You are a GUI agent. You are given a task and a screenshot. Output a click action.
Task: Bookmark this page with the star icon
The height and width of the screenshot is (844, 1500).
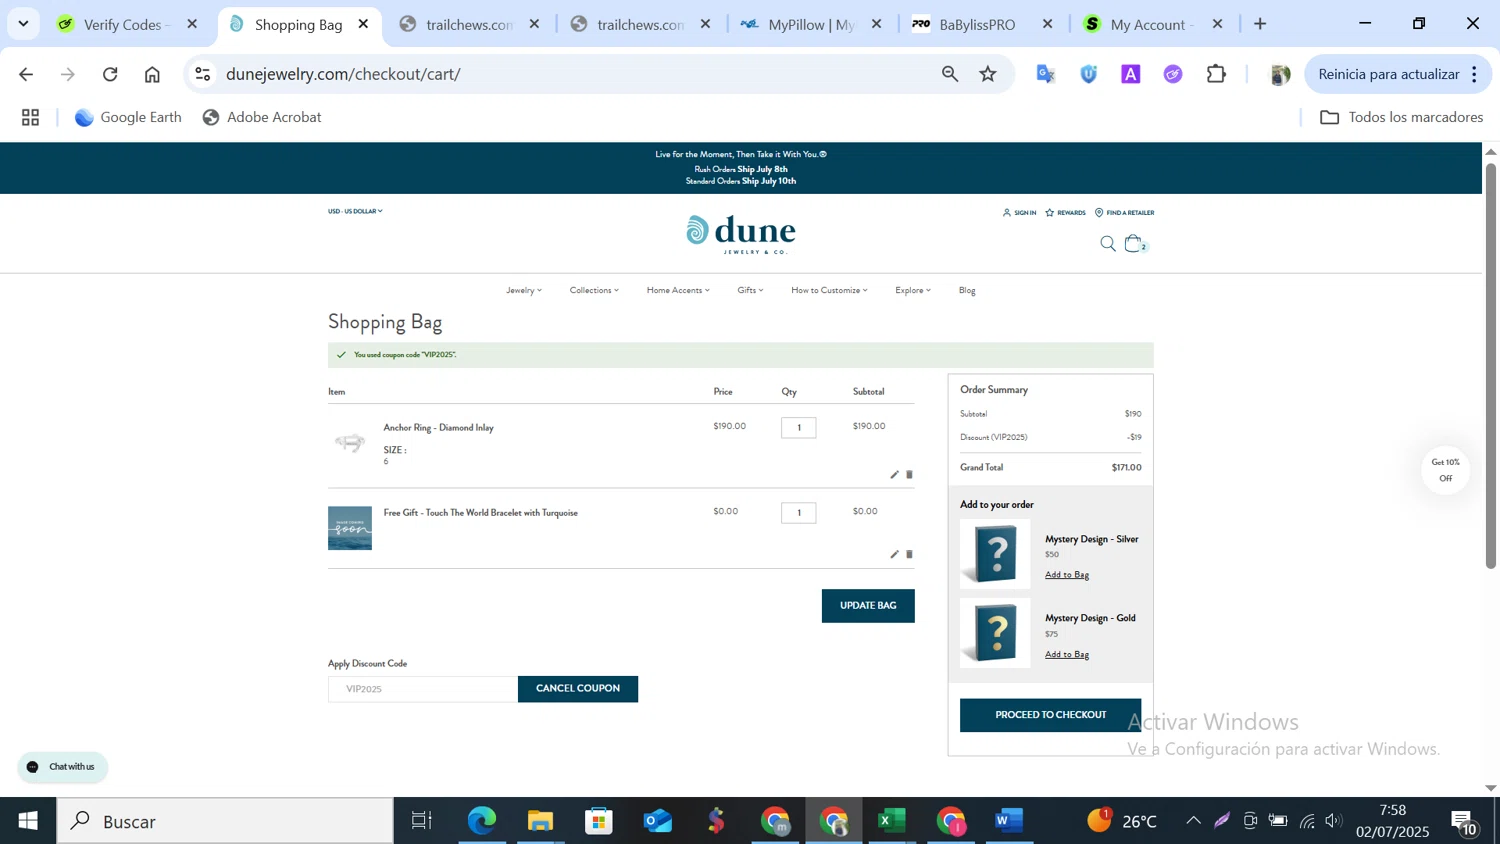tap(988, 74)
